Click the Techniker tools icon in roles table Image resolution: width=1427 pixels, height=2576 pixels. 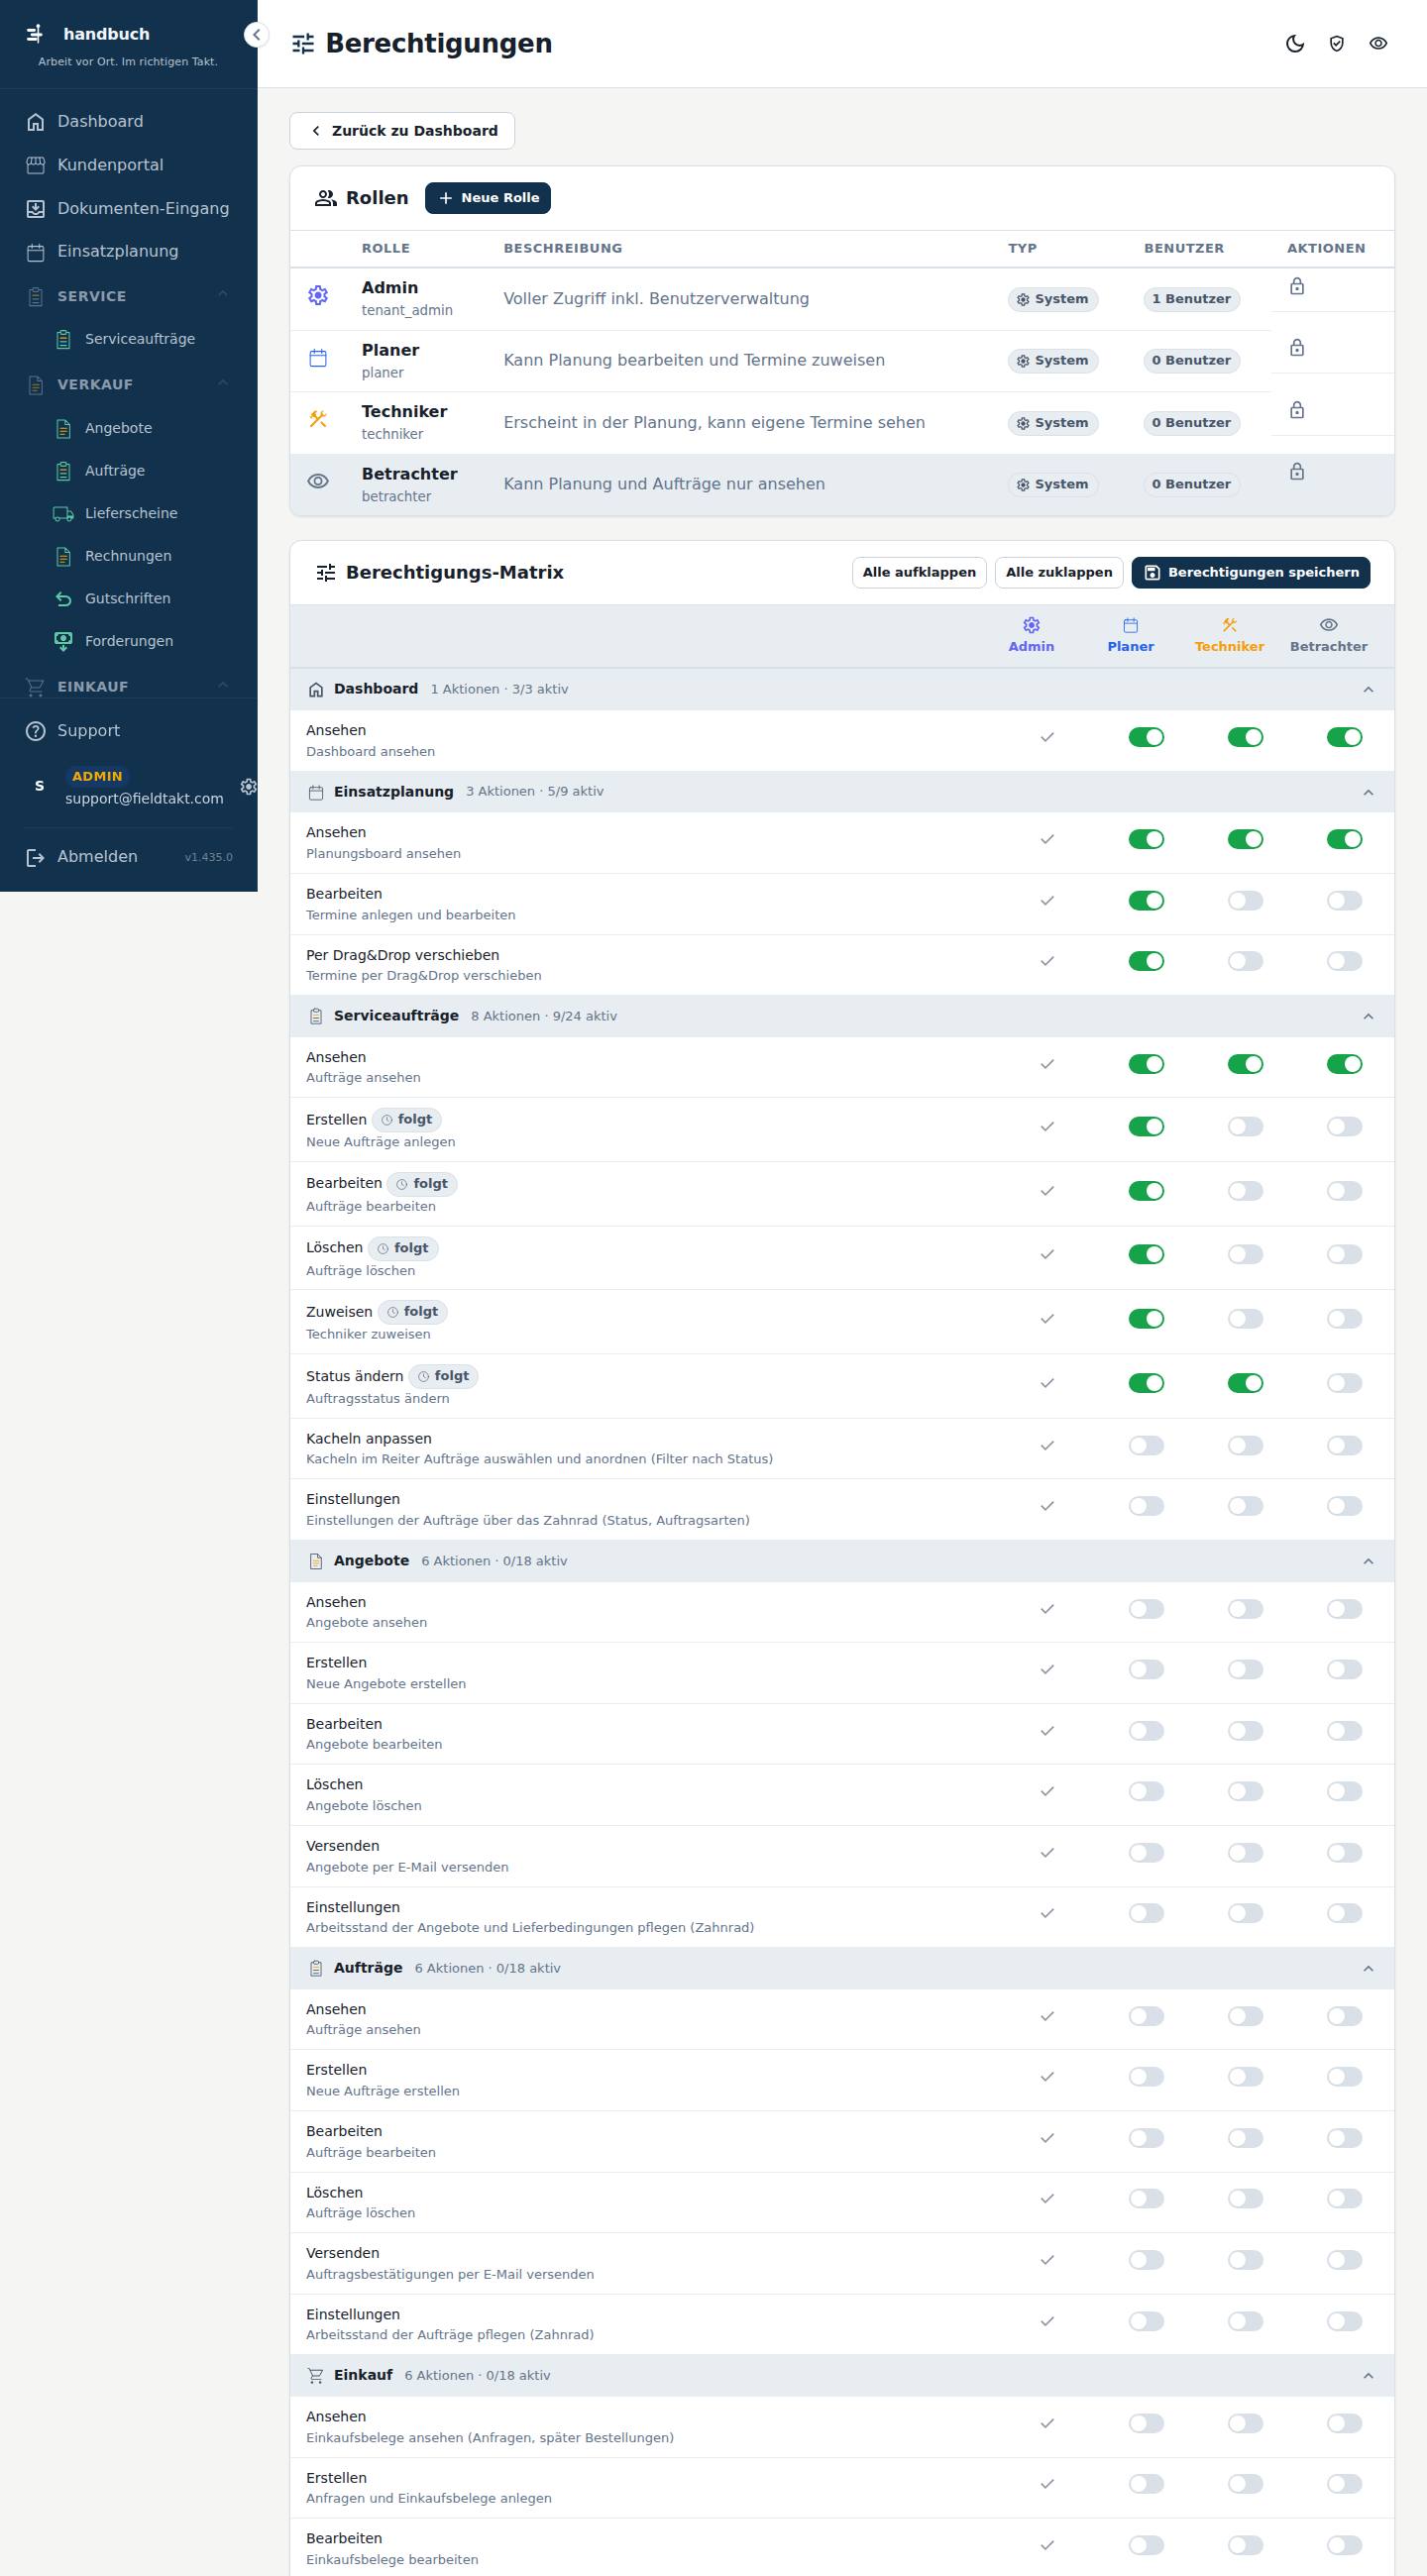click(x=318, y=420)
